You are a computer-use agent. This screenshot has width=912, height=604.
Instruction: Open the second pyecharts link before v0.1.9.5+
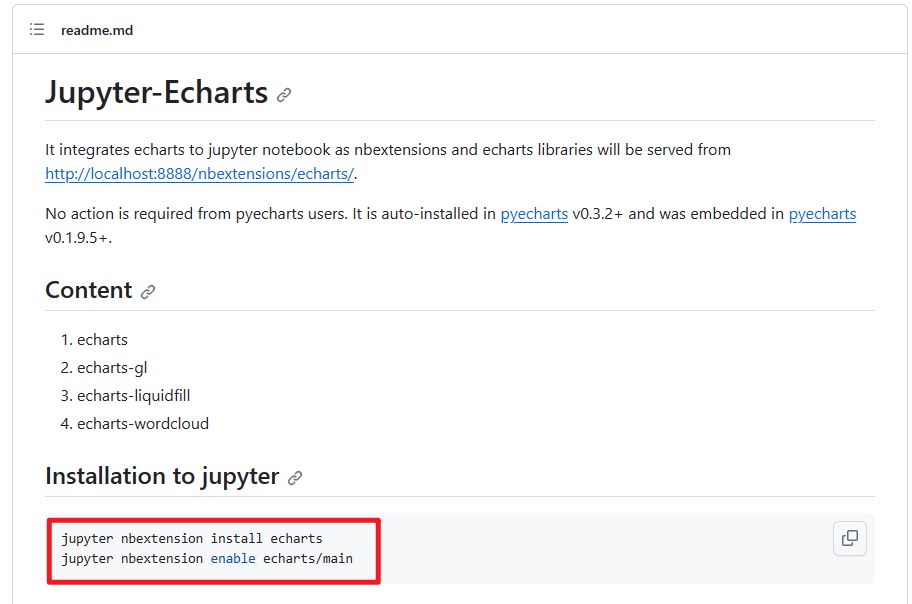pyautogui.click(x=822, y=214)
